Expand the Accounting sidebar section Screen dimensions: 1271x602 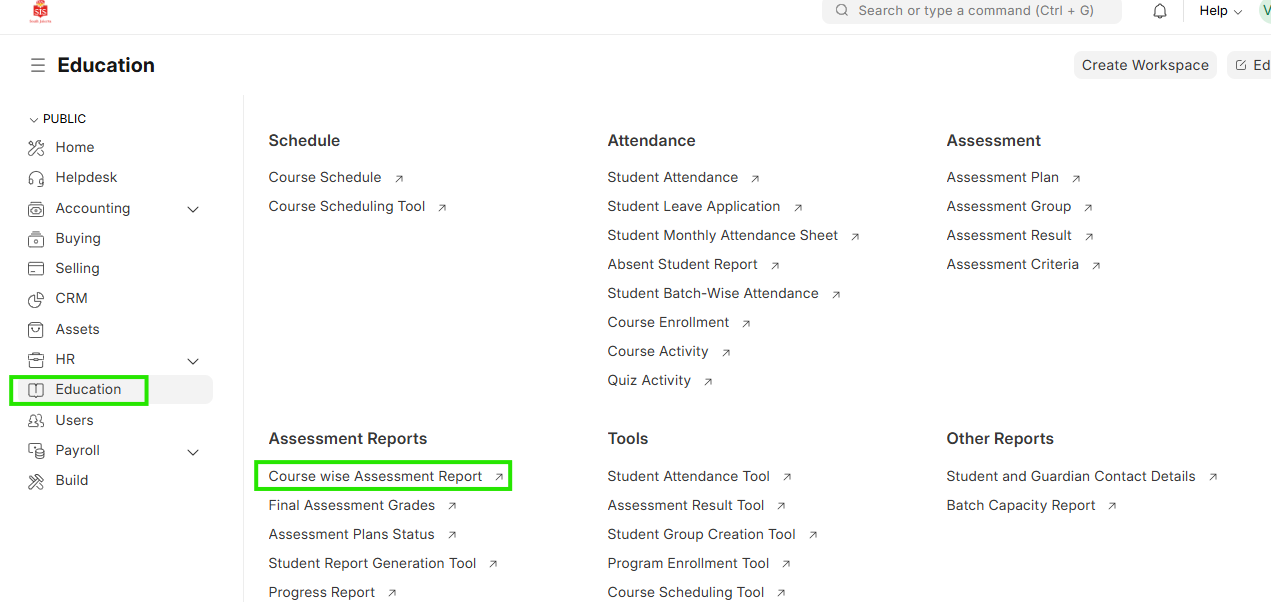click(193, 209)
